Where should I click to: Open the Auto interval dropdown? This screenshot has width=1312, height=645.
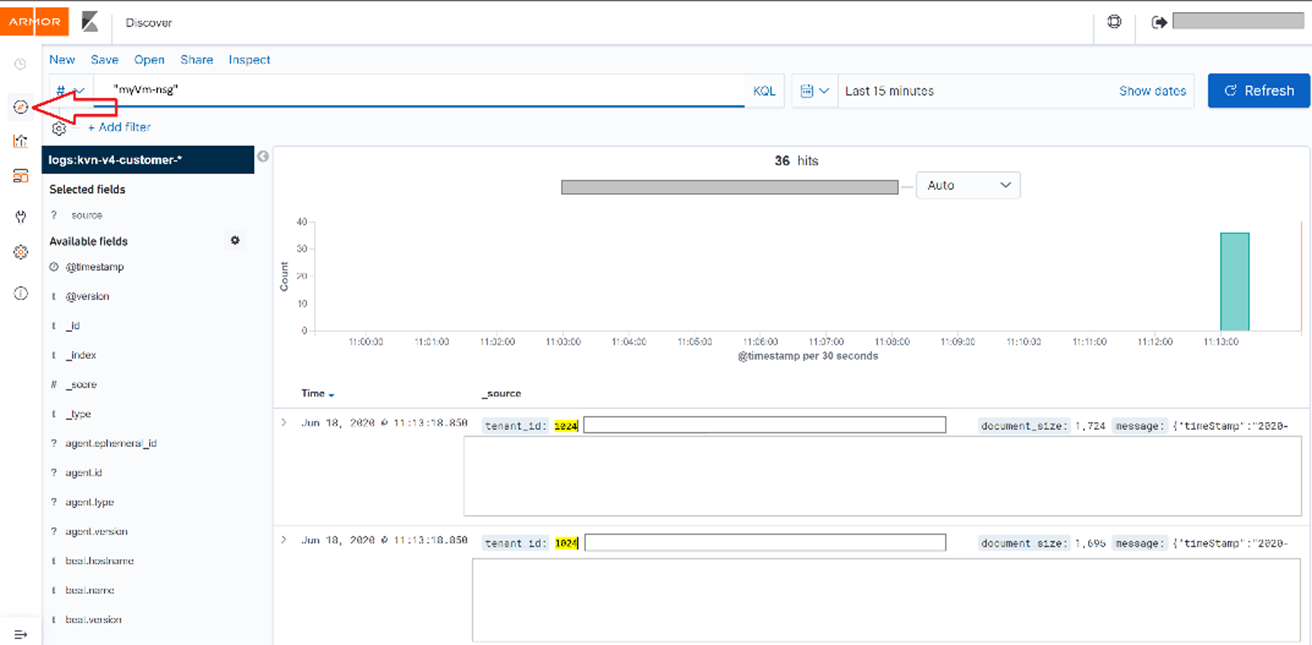click(x=967, y=186)
